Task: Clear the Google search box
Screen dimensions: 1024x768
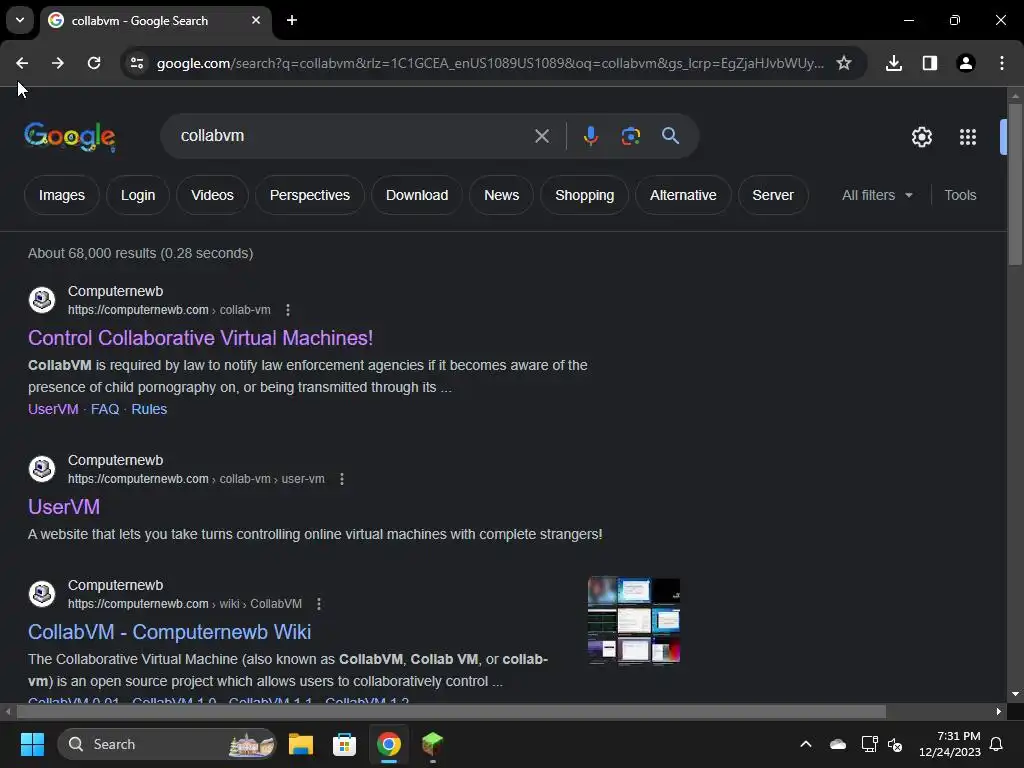Action: coord(541,136)
